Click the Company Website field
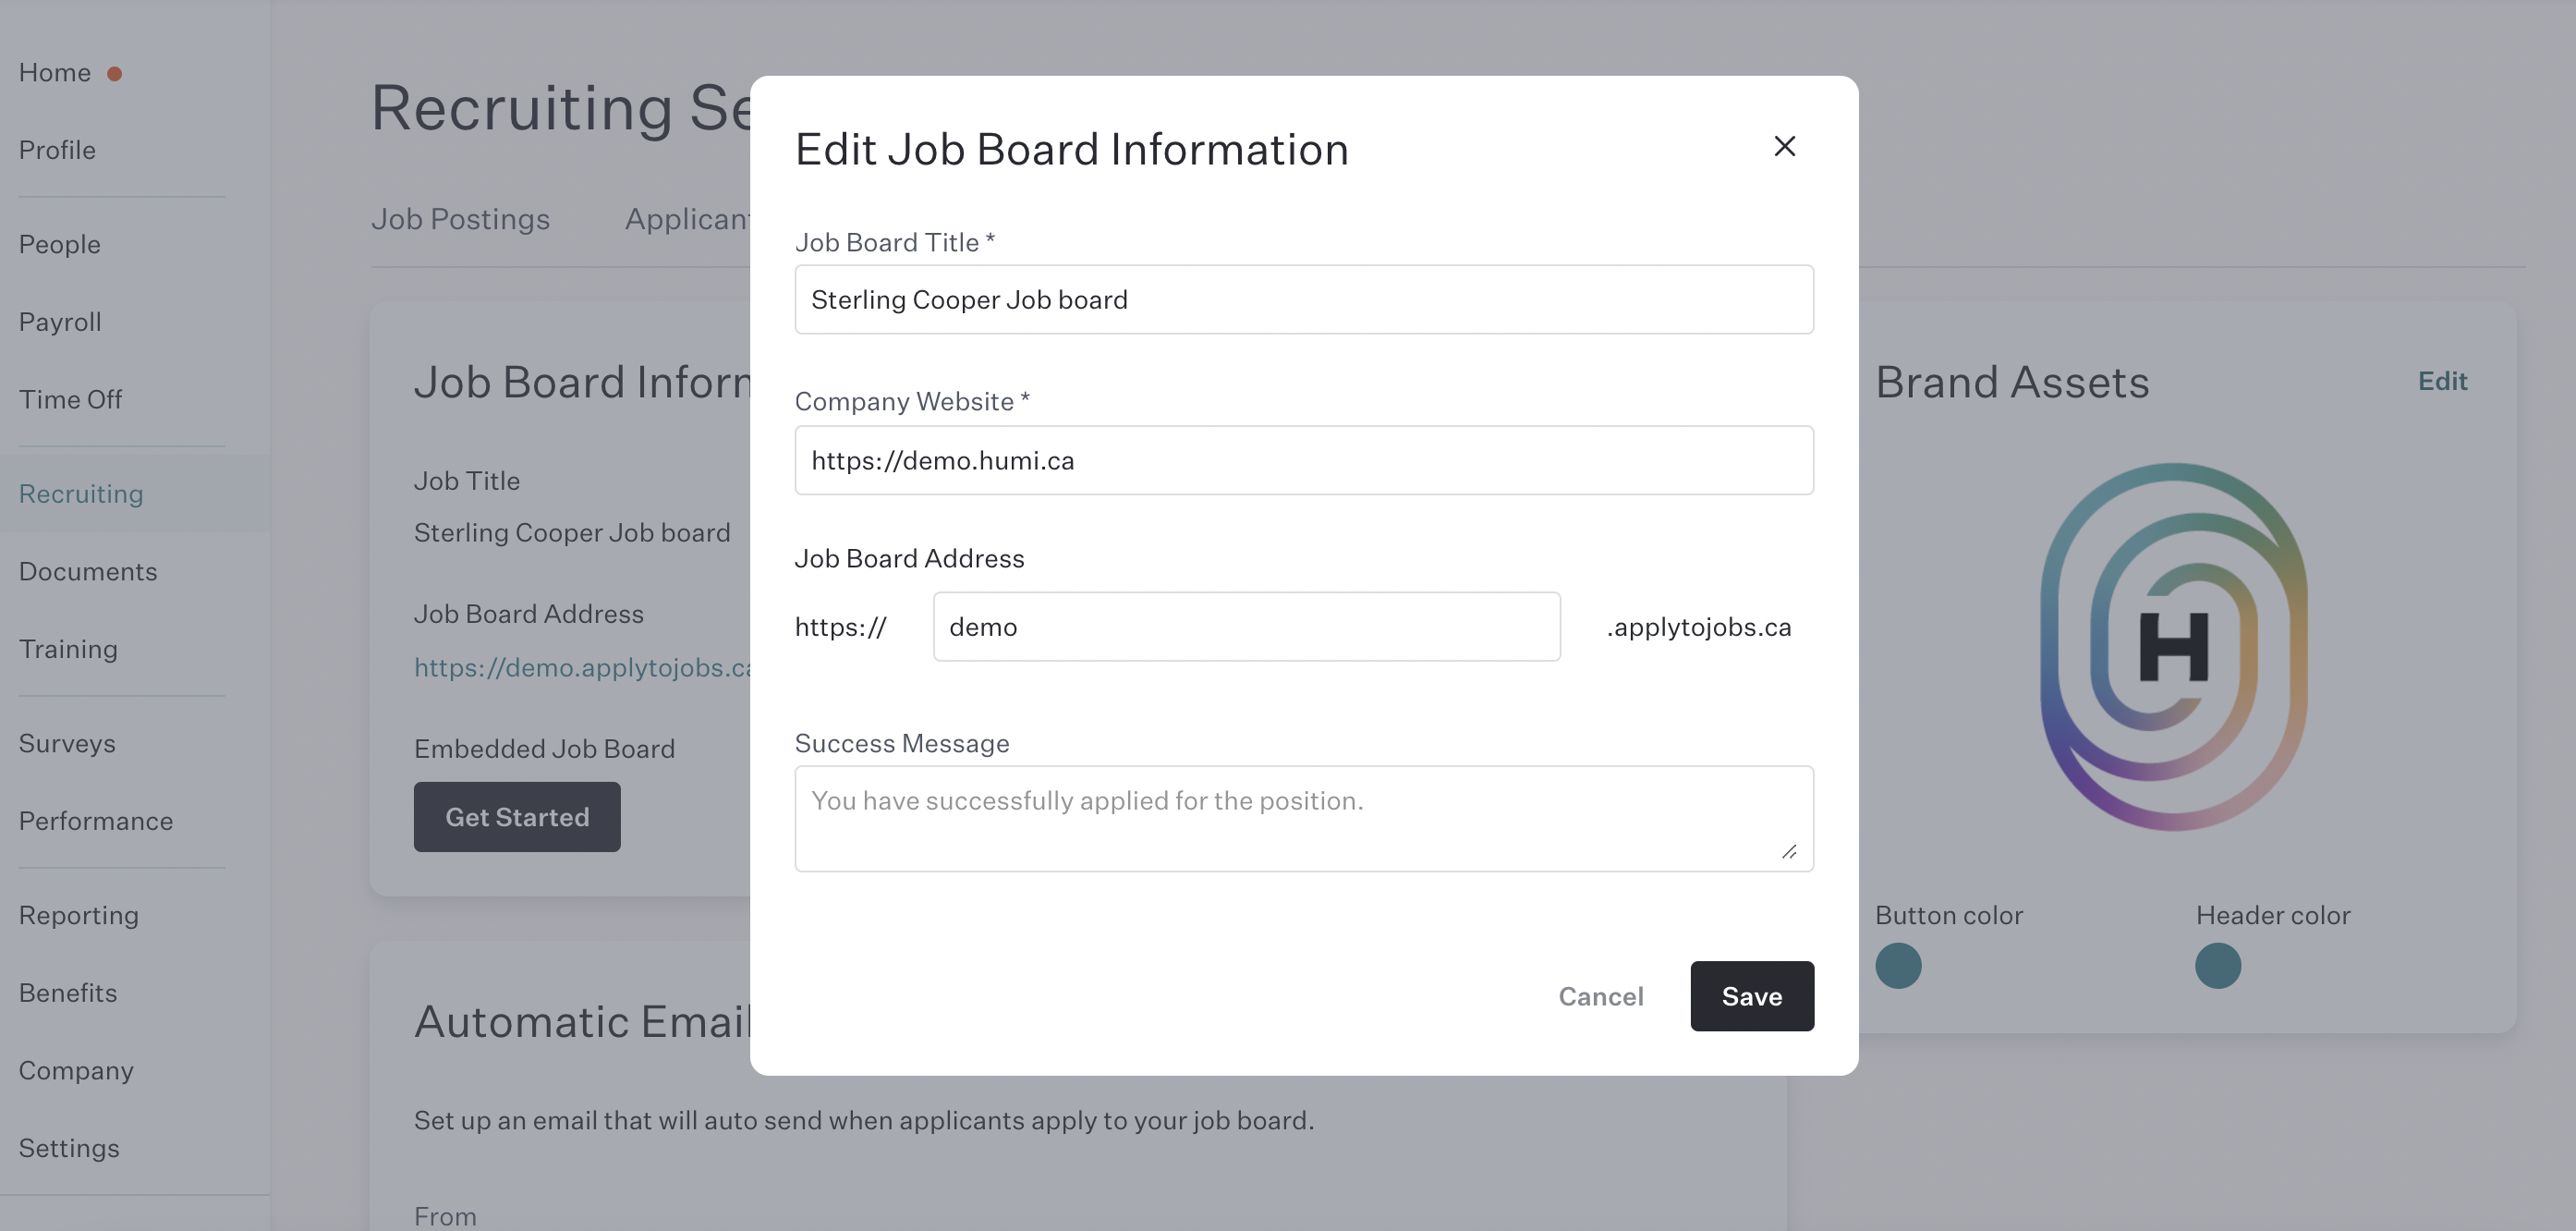The image size is (2576, 1231). pyautogui.click(x=1303, y=460)
